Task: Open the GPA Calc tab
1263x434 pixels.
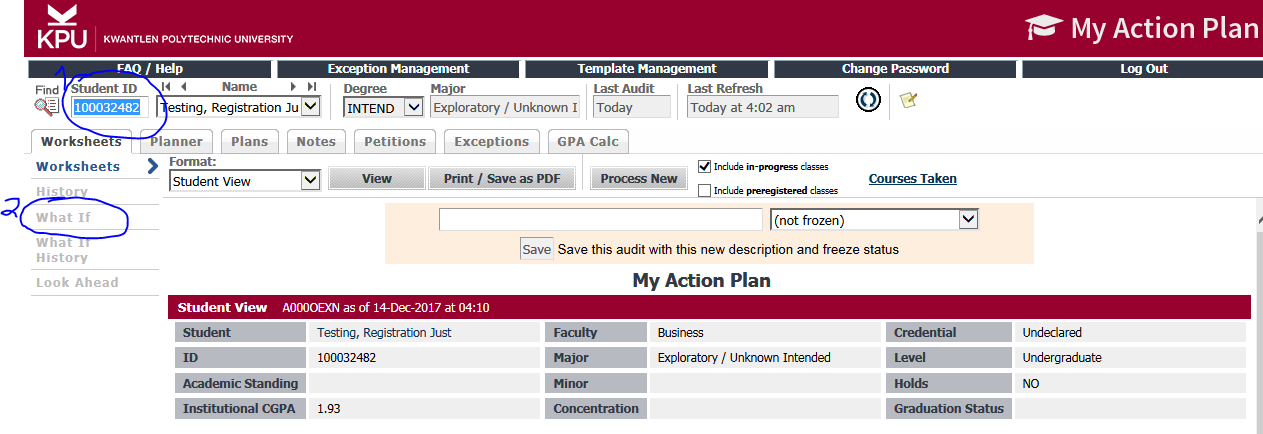Action: coord(589,141)
